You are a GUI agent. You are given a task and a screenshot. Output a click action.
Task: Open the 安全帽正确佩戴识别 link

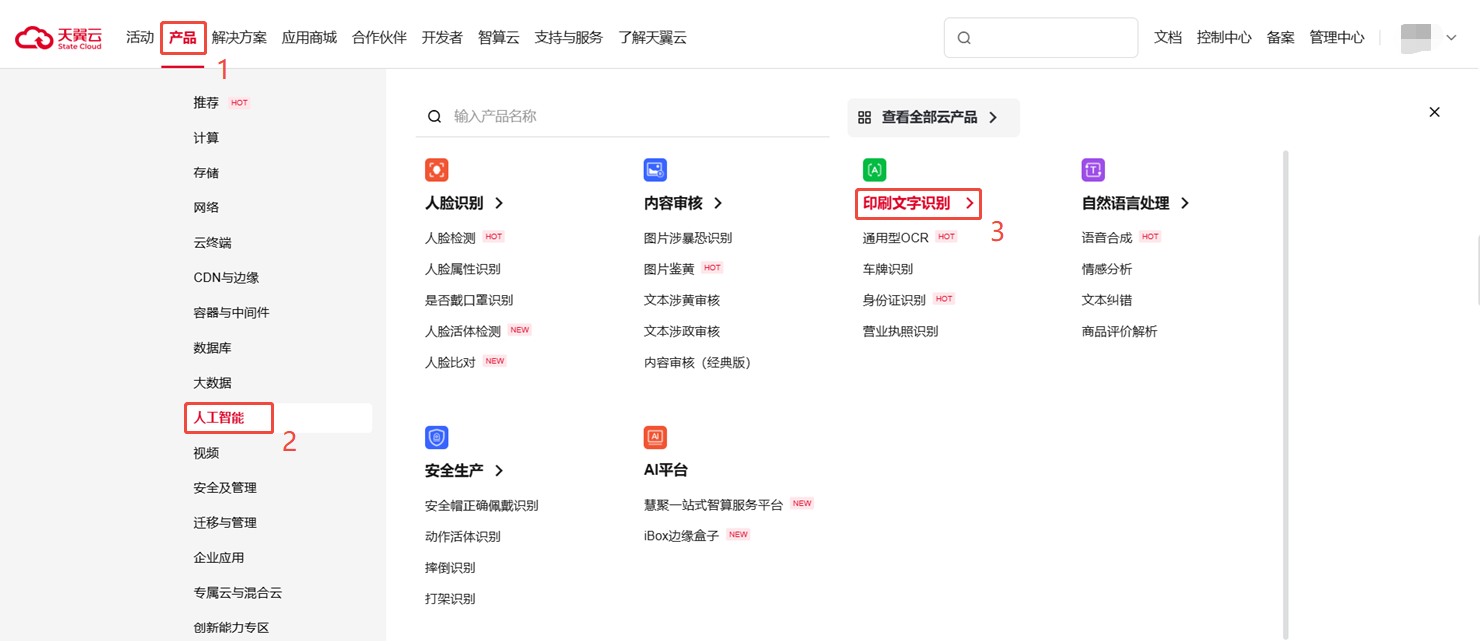click(x=482, y=506)
